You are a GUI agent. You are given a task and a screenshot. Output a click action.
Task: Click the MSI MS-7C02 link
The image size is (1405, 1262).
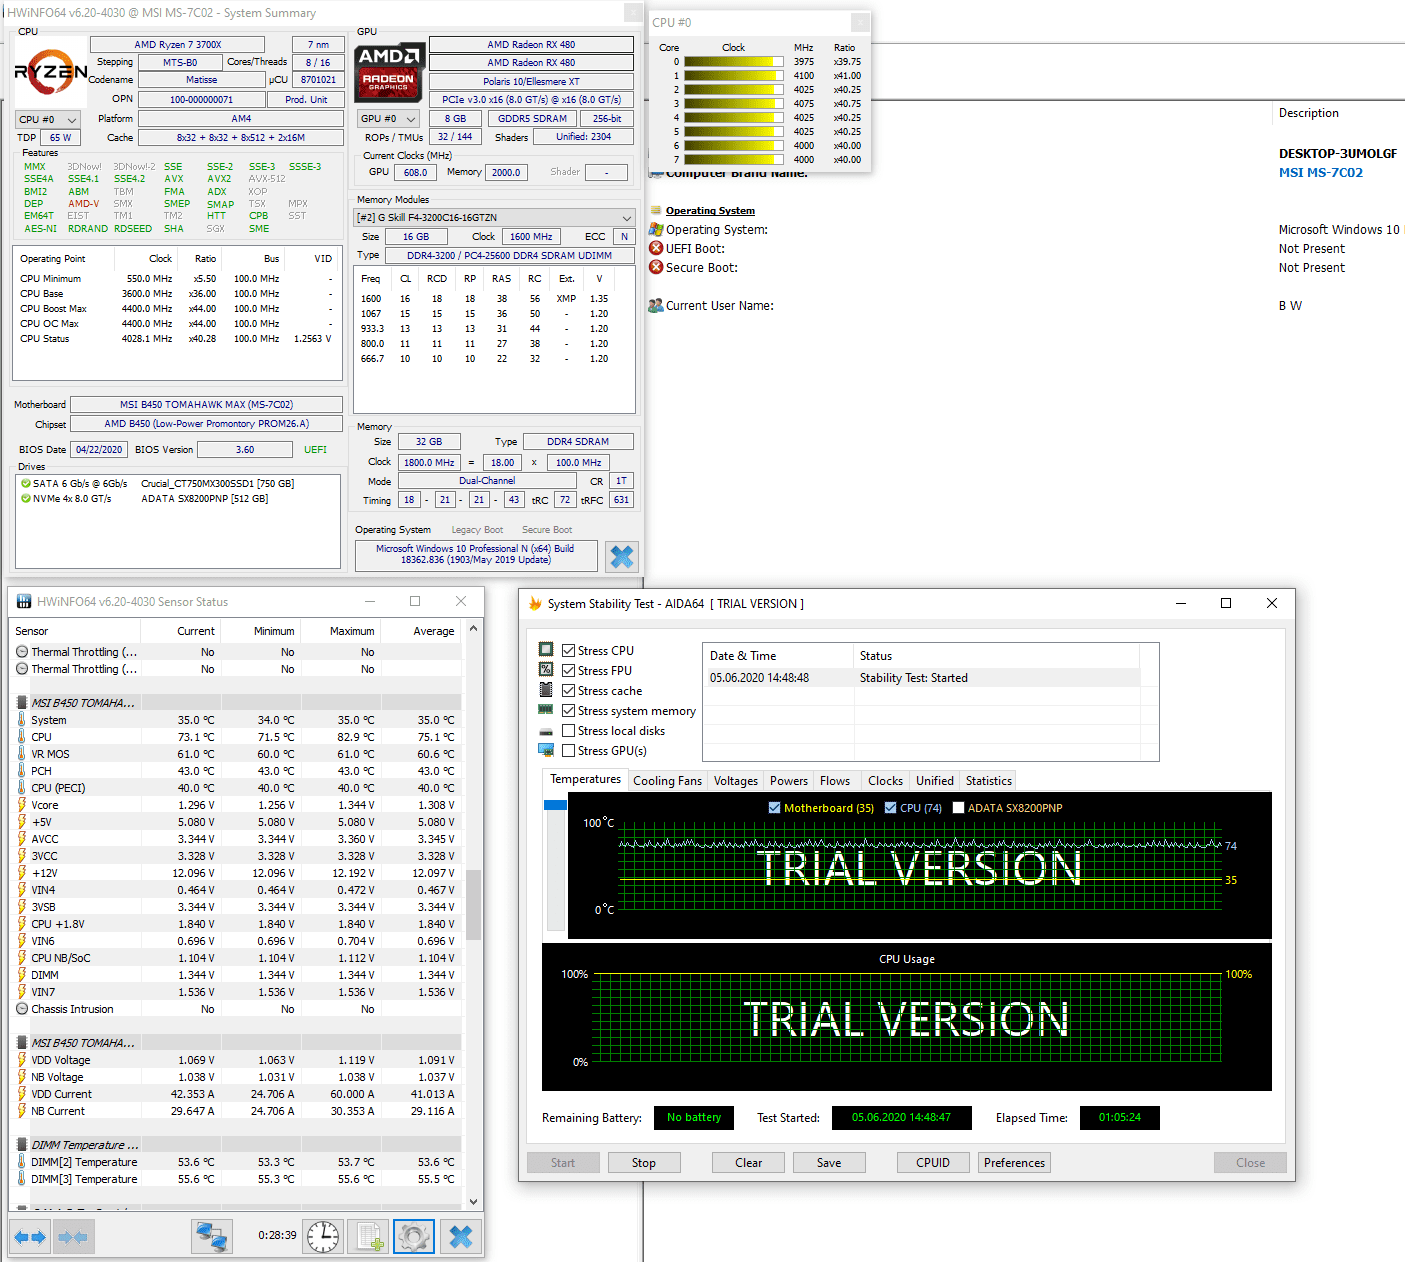[x=1320, y=172]
